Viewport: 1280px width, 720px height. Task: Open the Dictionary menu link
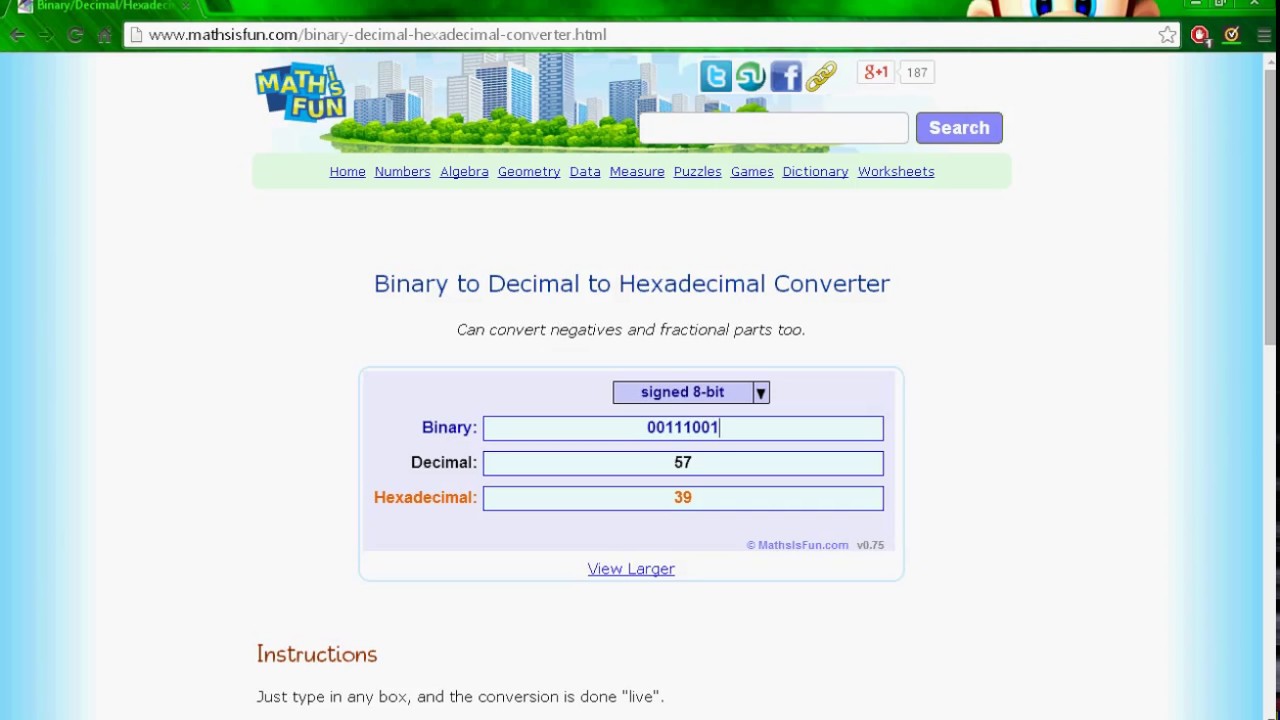(815, 172)
